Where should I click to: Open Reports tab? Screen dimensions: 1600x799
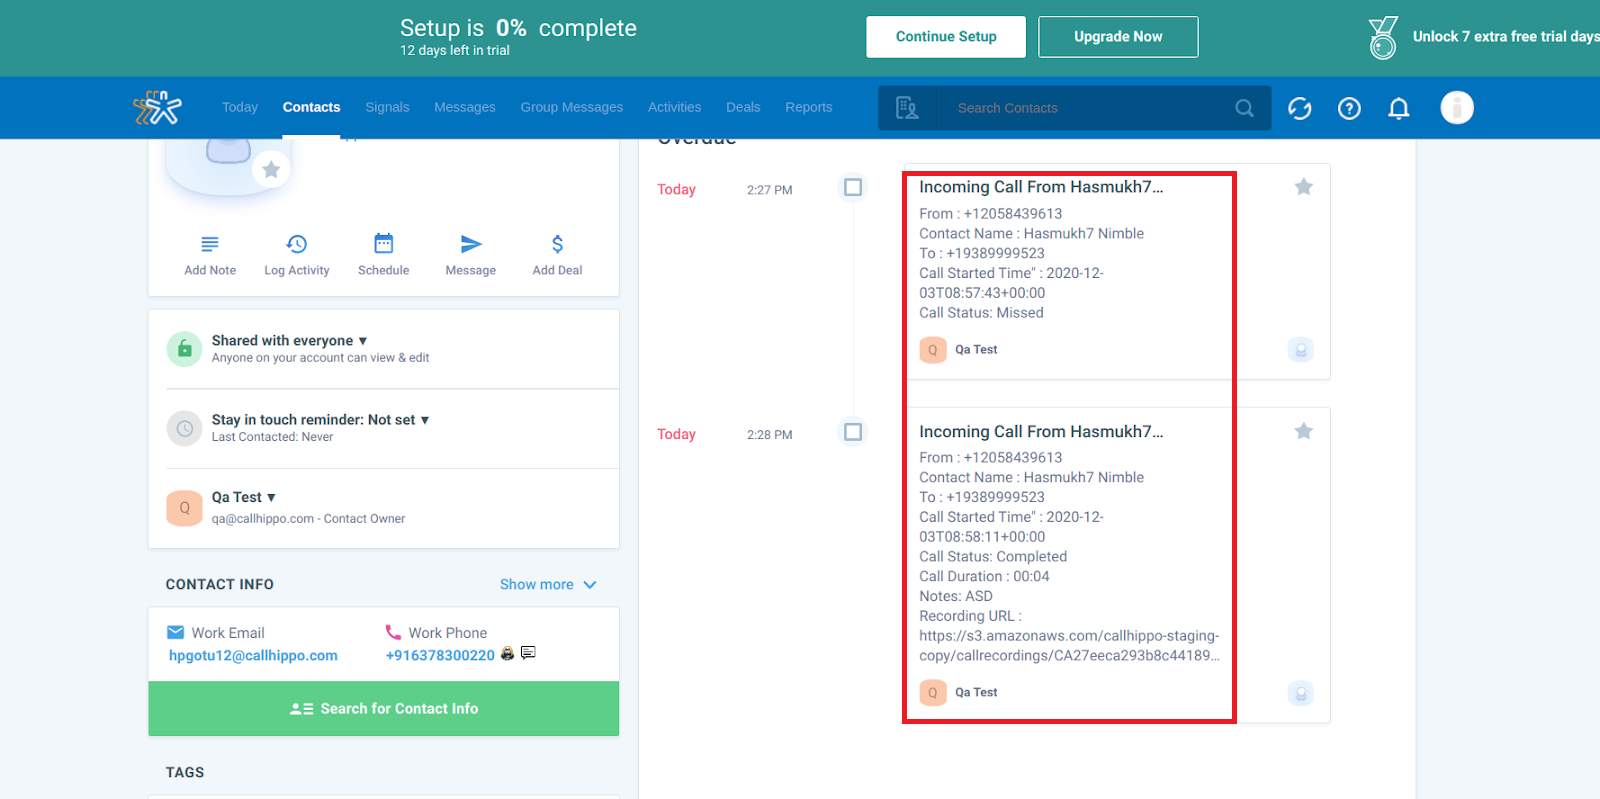tap(809, 107)
